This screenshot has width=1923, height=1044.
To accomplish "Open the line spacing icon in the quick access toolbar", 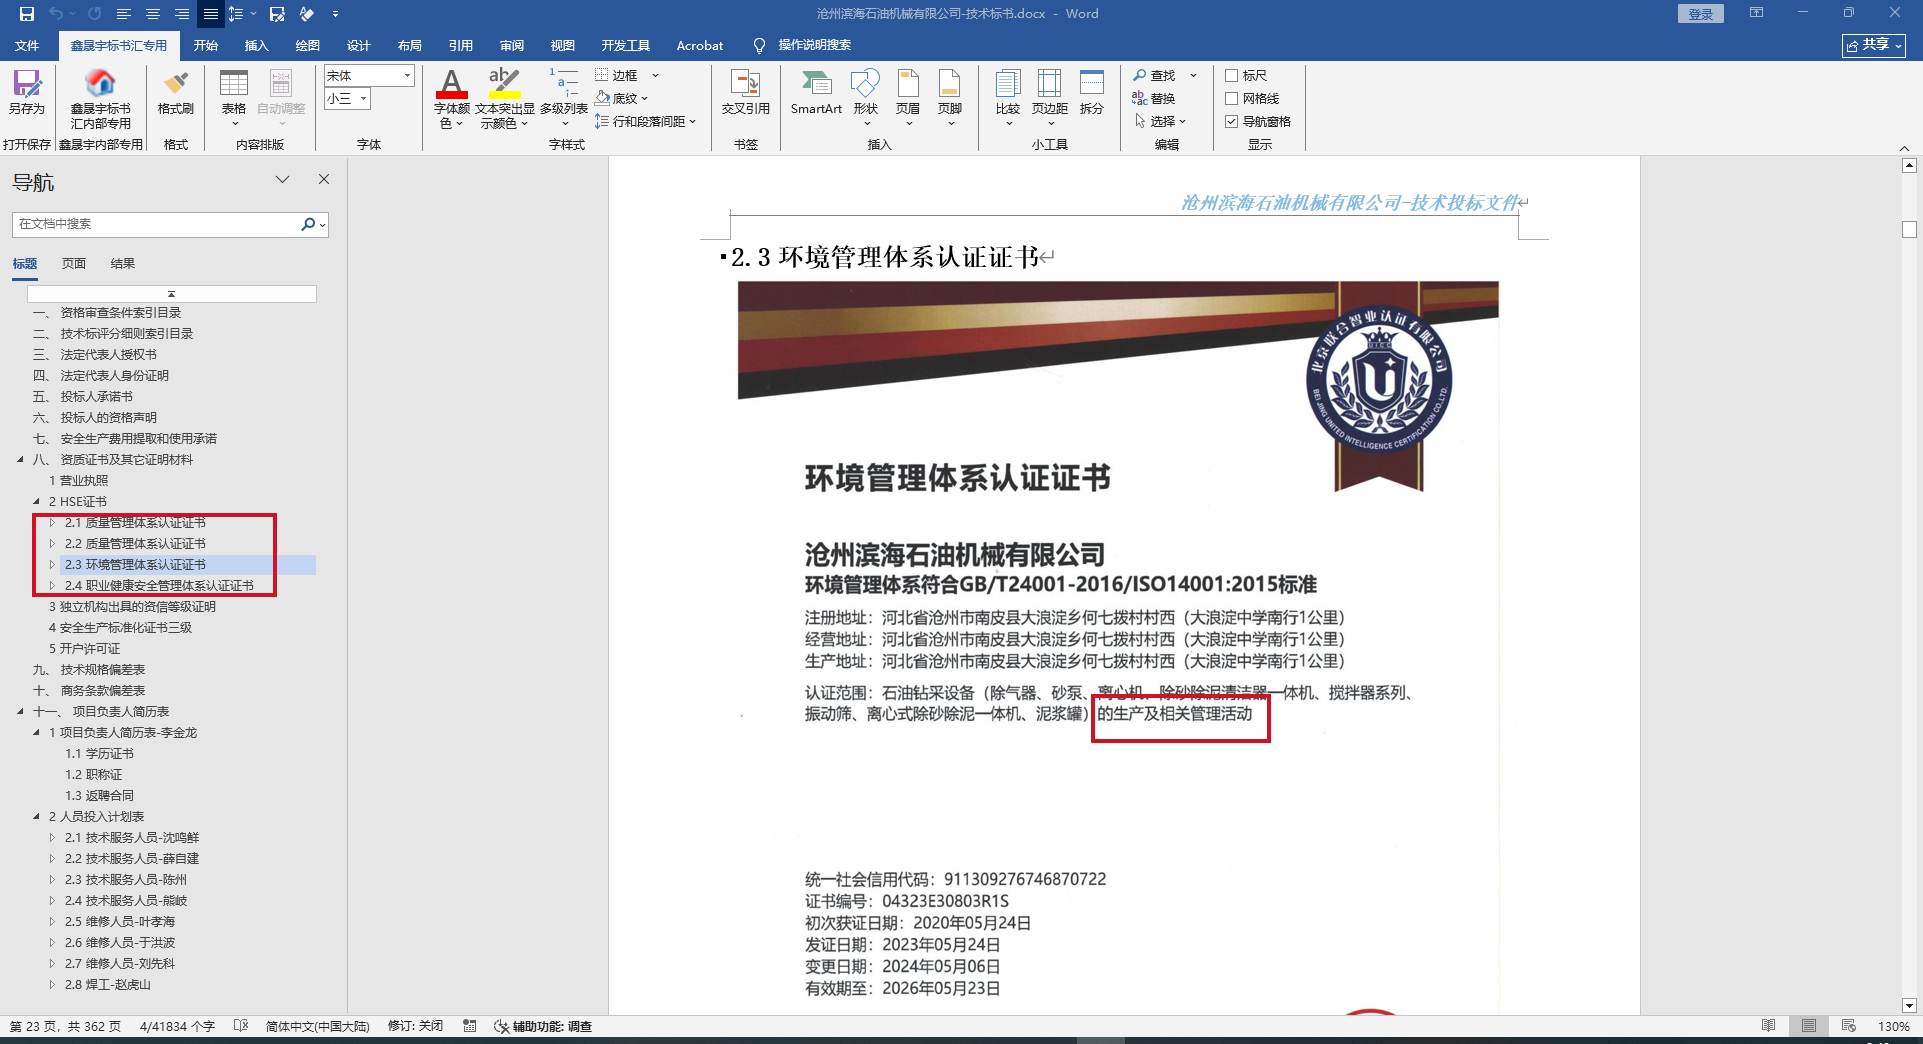I will [x=236, y=14].
